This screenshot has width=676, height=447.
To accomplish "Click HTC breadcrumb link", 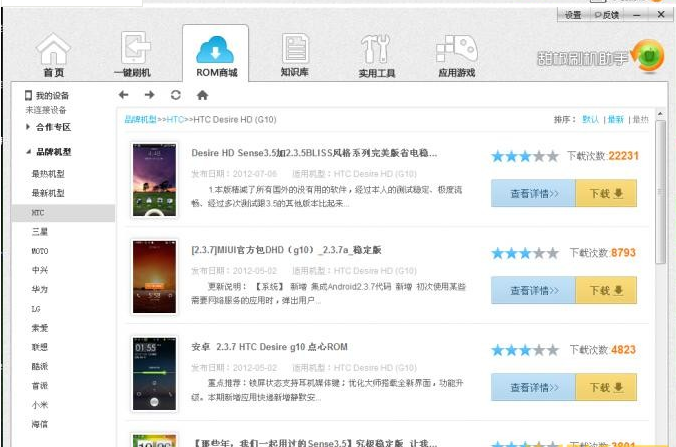I will 175,119.
